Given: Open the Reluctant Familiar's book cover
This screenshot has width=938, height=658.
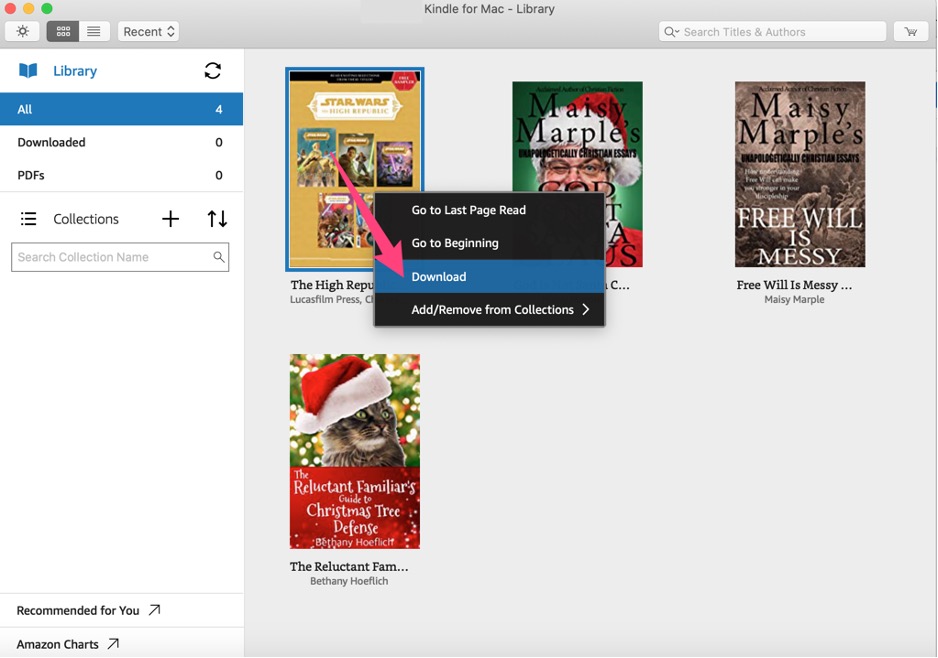Looking at the screenshot, I should coord(355,451).
